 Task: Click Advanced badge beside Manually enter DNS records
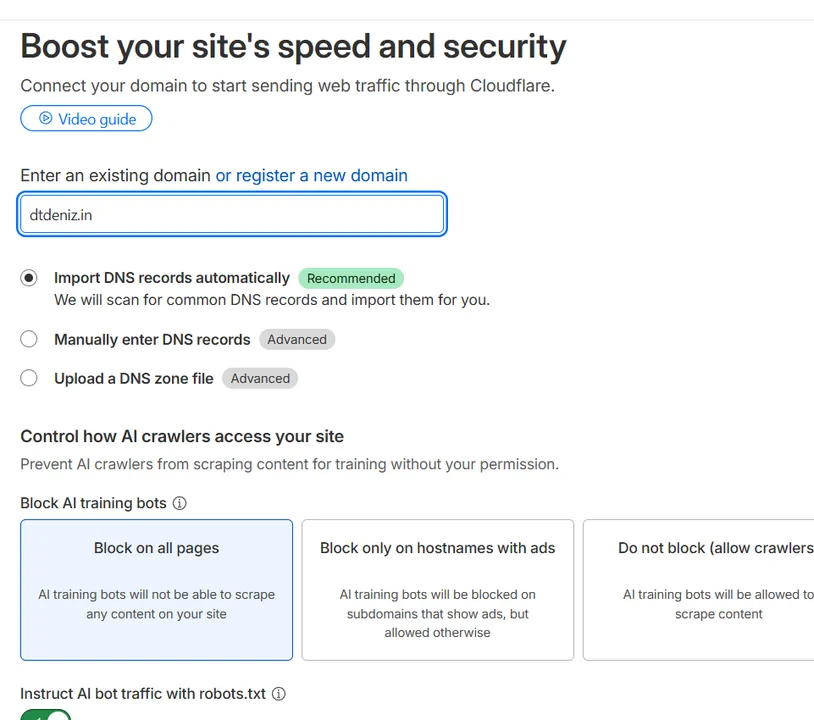[297, 339]
